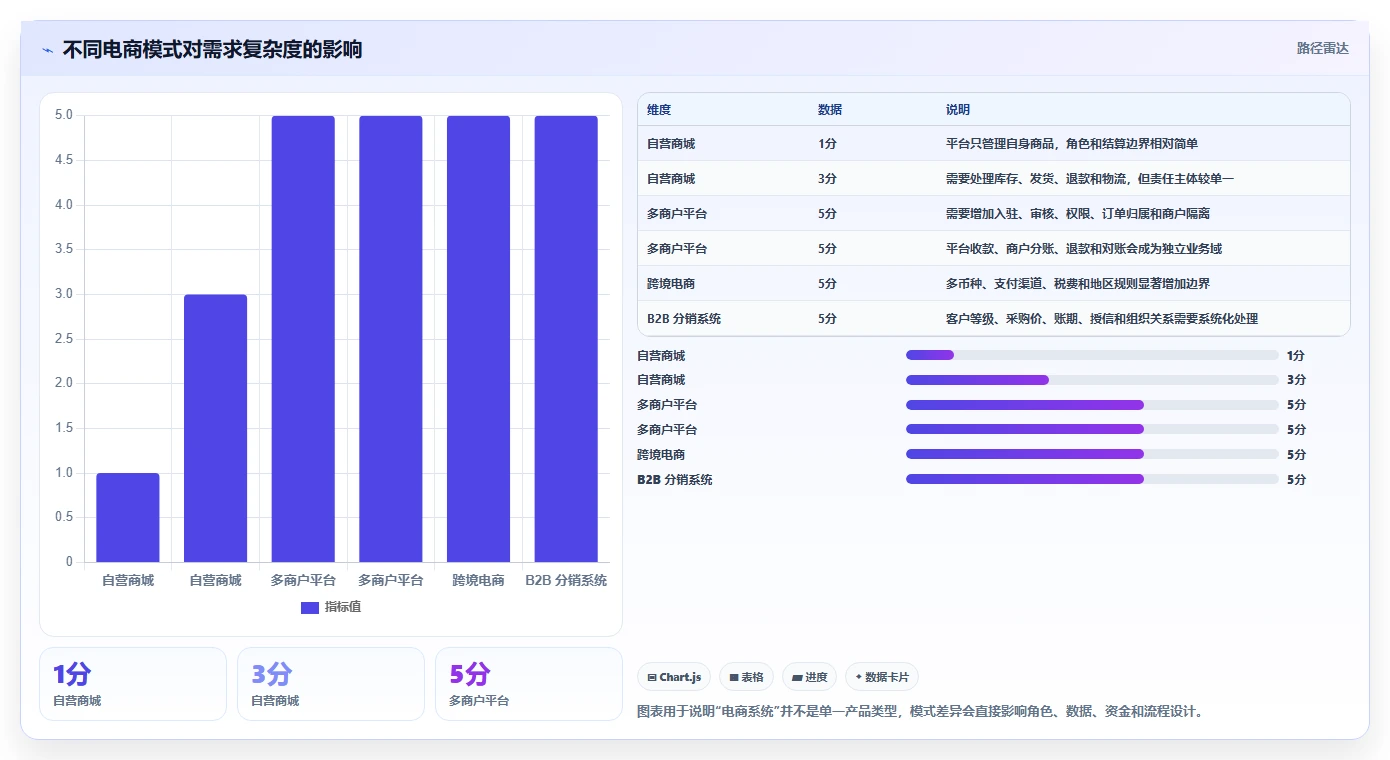The height and width of the screenshot is (760, 1390).
Task: Open the 3分 自营商城 data card
Action: pos(331,684)
